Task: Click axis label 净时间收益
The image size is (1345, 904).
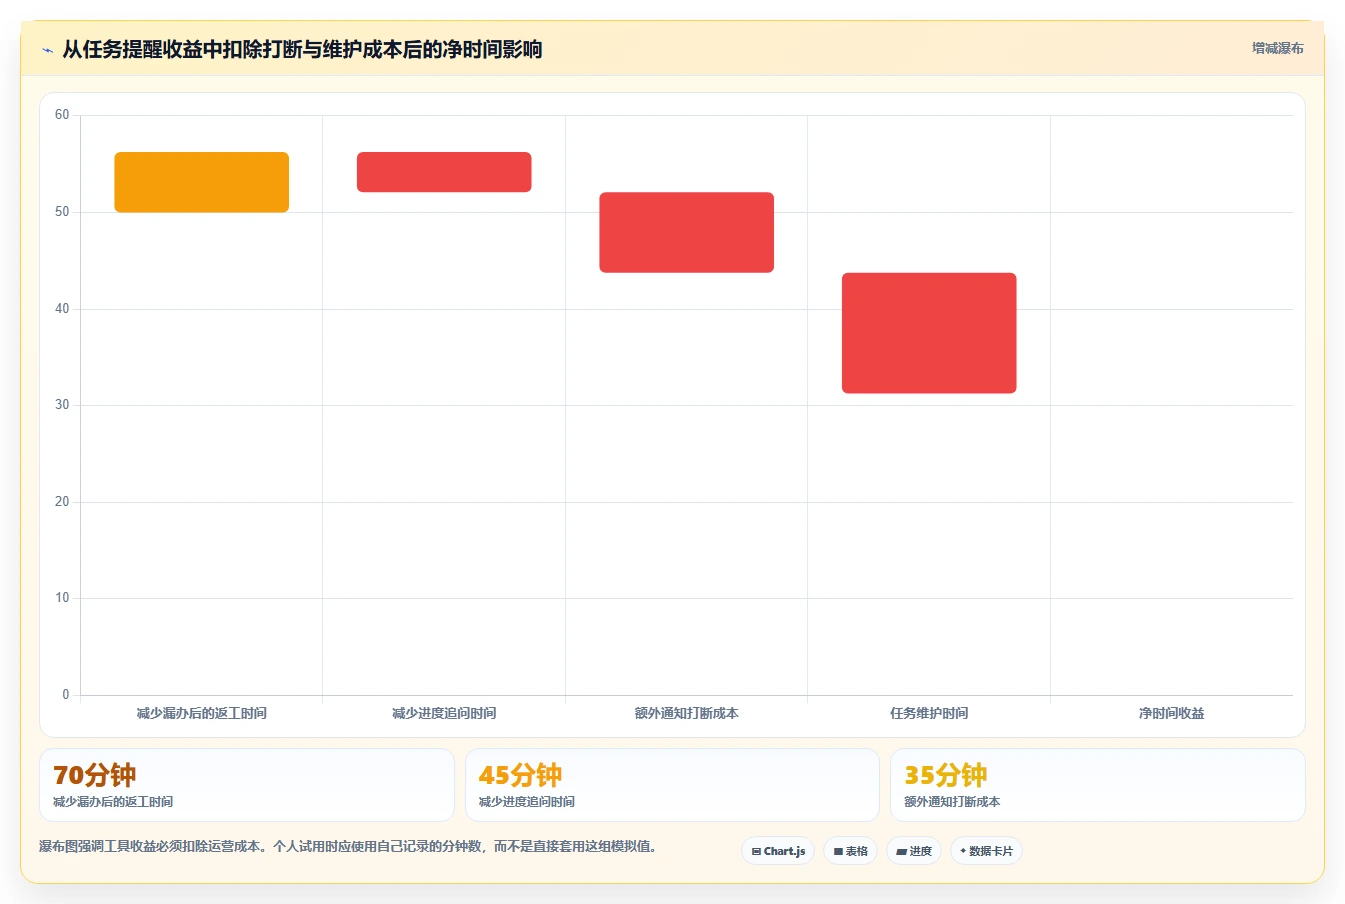Action: pos(1172,713)
